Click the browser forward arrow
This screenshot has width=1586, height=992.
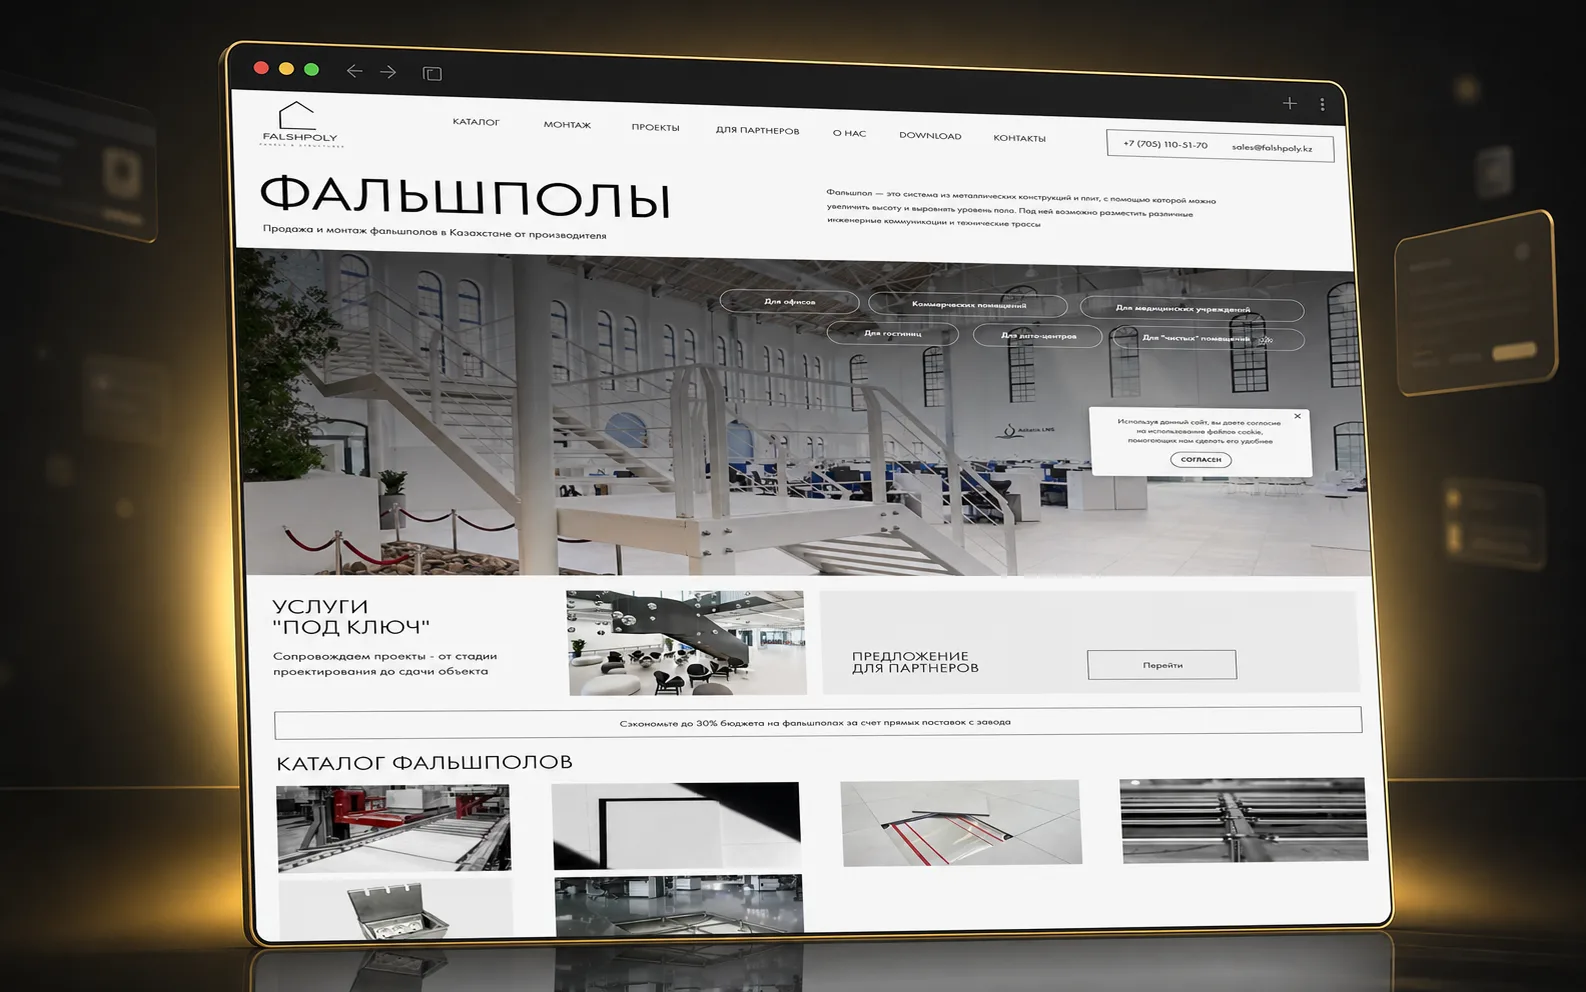[388, 72]
